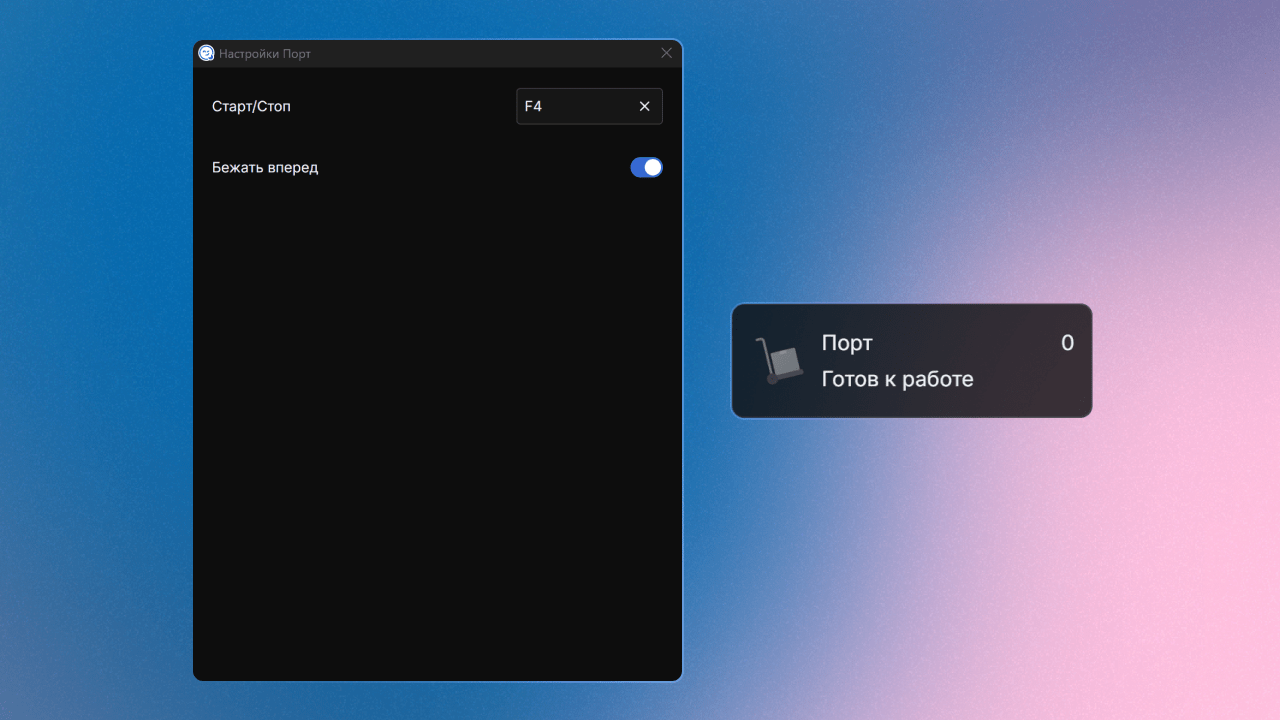Viewport: 1280px width, 720px height.
Task: Click the F4 text inside the hotkey field
Action: pyautogui.click(x=533, y=106)
